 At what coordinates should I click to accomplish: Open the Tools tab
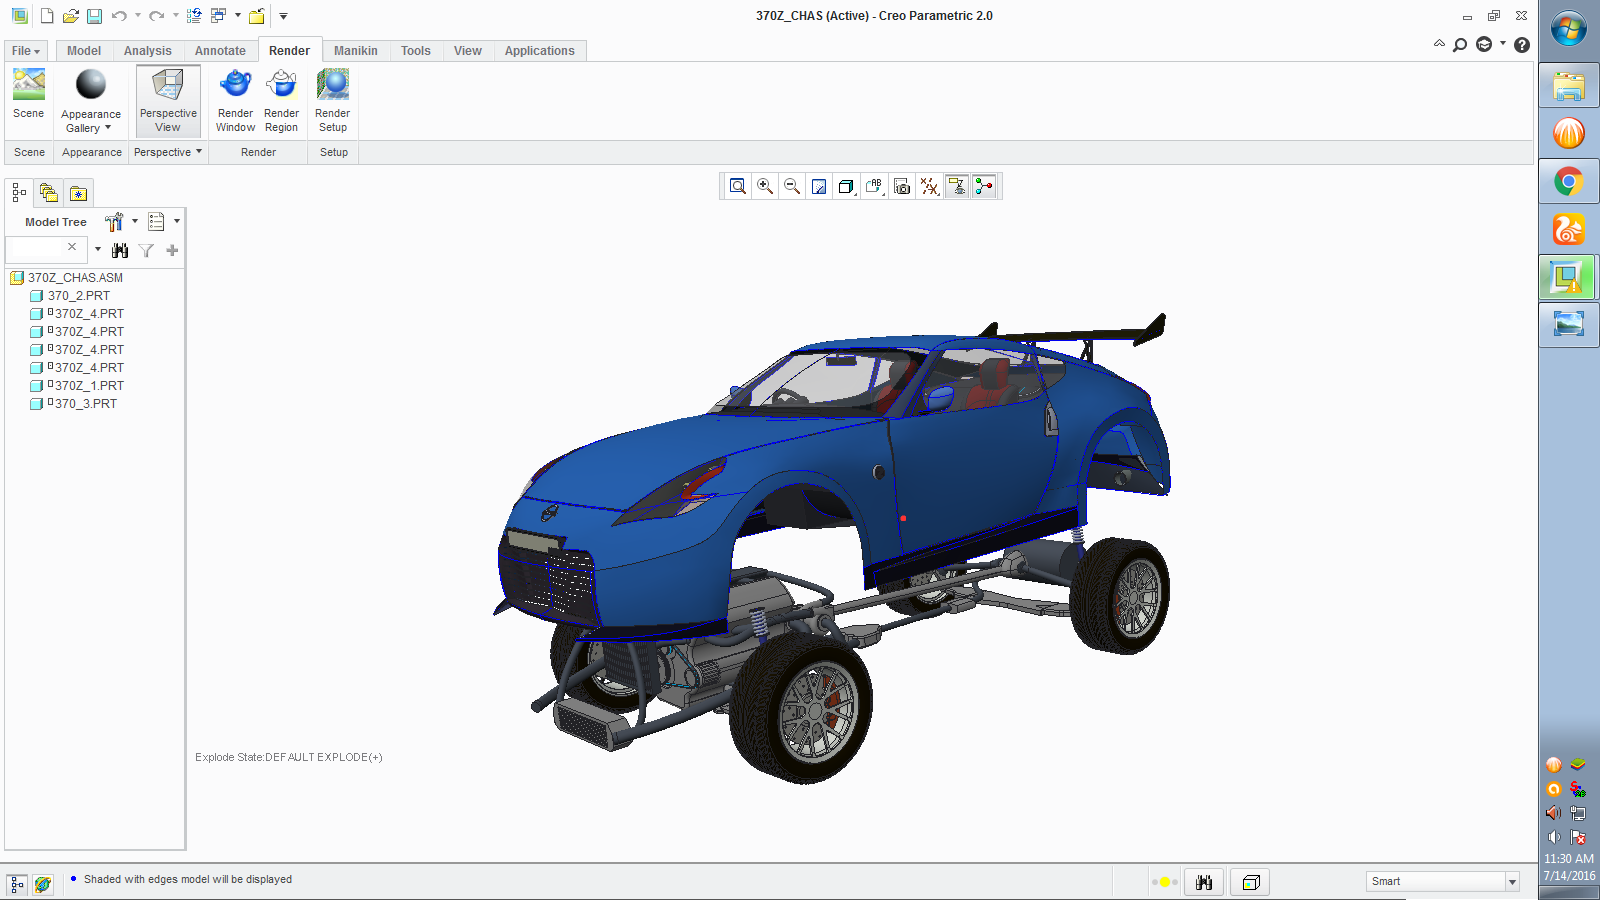pyautogui.click(x=416, y=51)
